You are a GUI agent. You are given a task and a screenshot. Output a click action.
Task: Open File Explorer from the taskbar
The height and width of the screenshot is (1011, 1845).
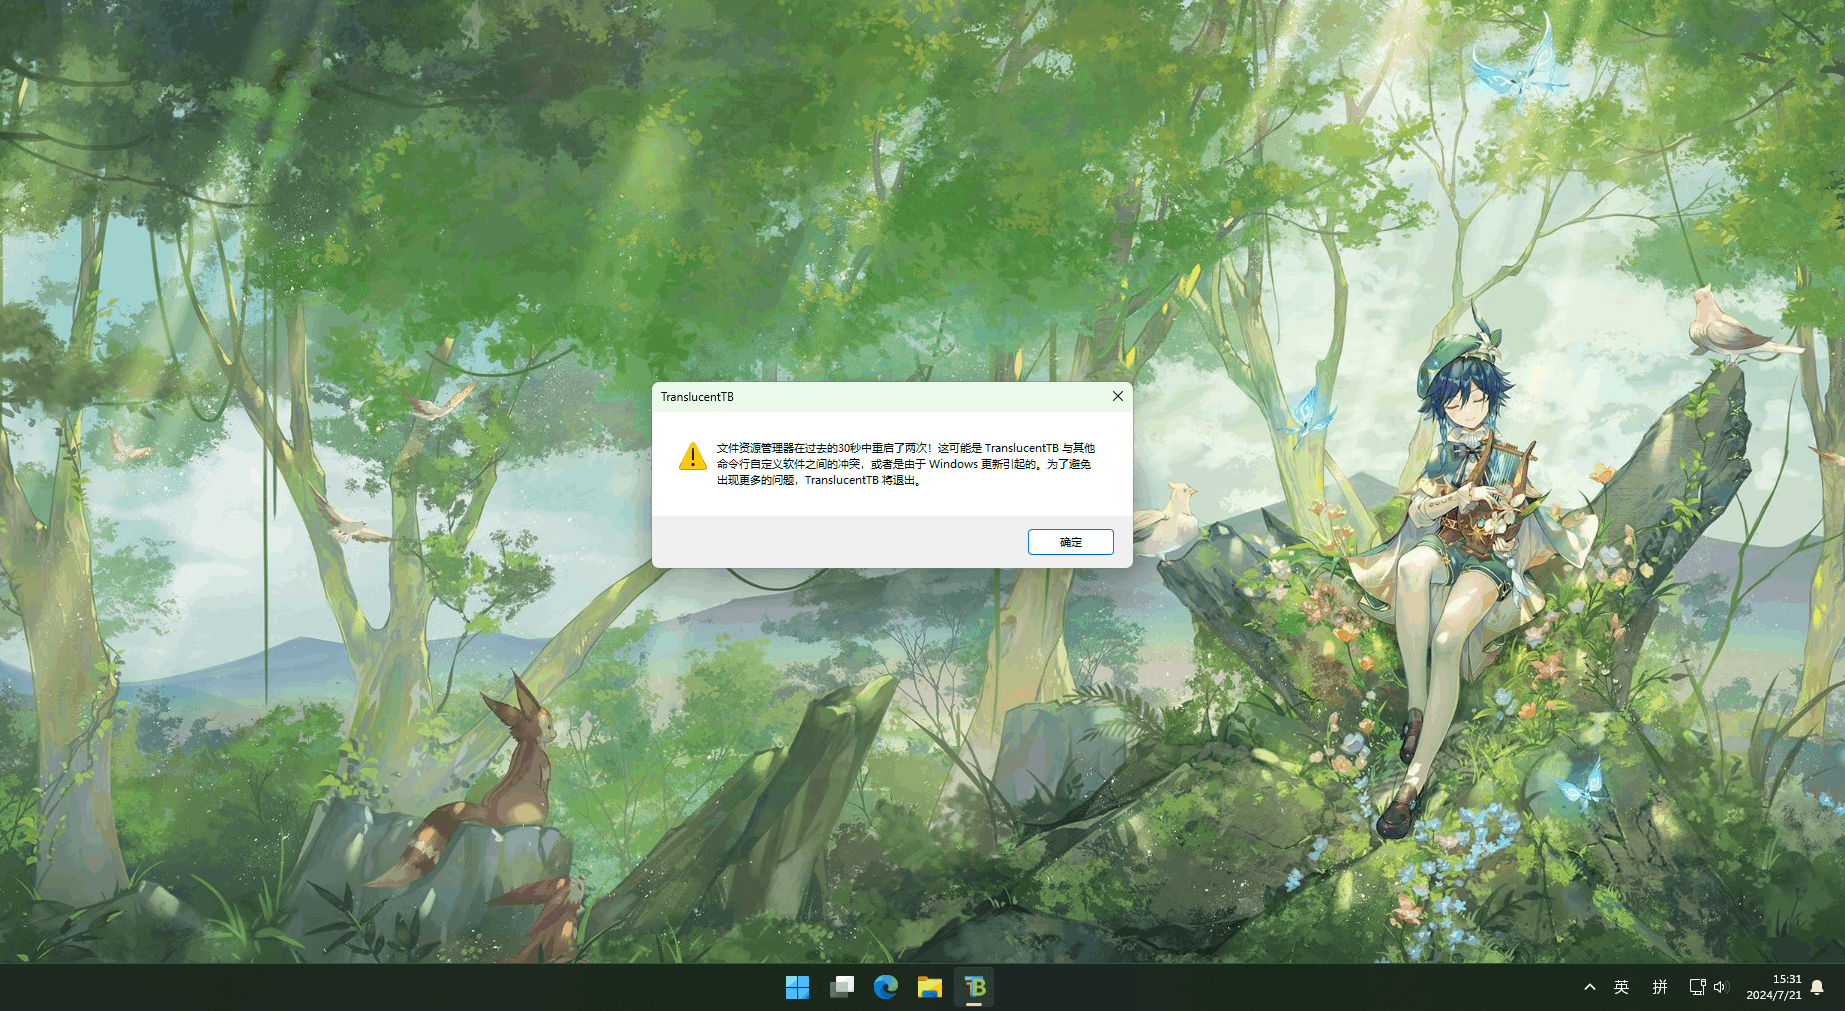pos(930,987)
